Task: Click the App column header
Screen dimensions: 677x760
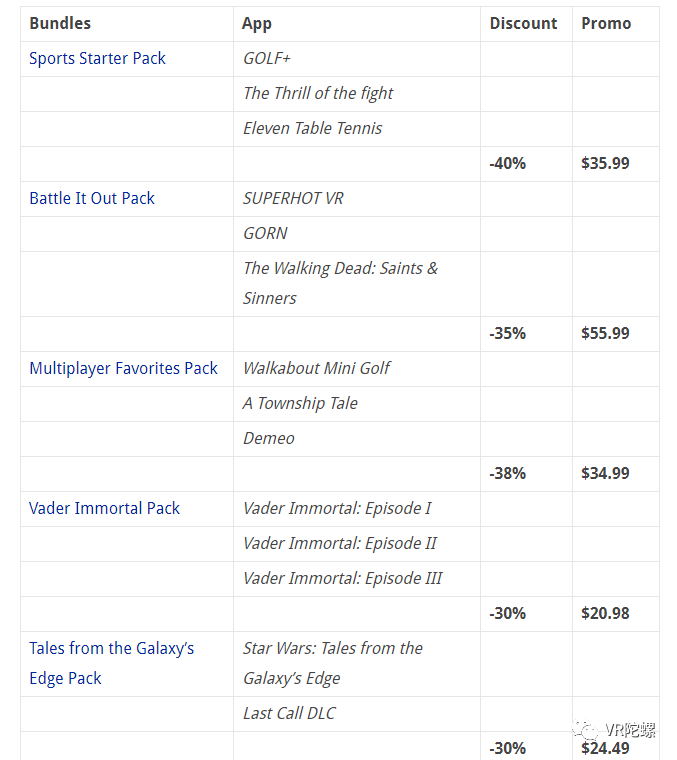Action: coord(257,23)
